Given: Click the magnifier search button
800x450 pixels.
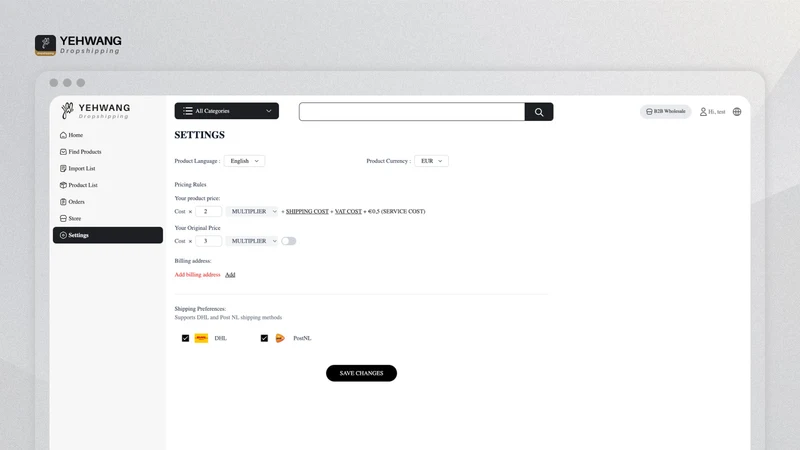Looking at the screenshot, I should pyautogui.click(x=539, y=112).
